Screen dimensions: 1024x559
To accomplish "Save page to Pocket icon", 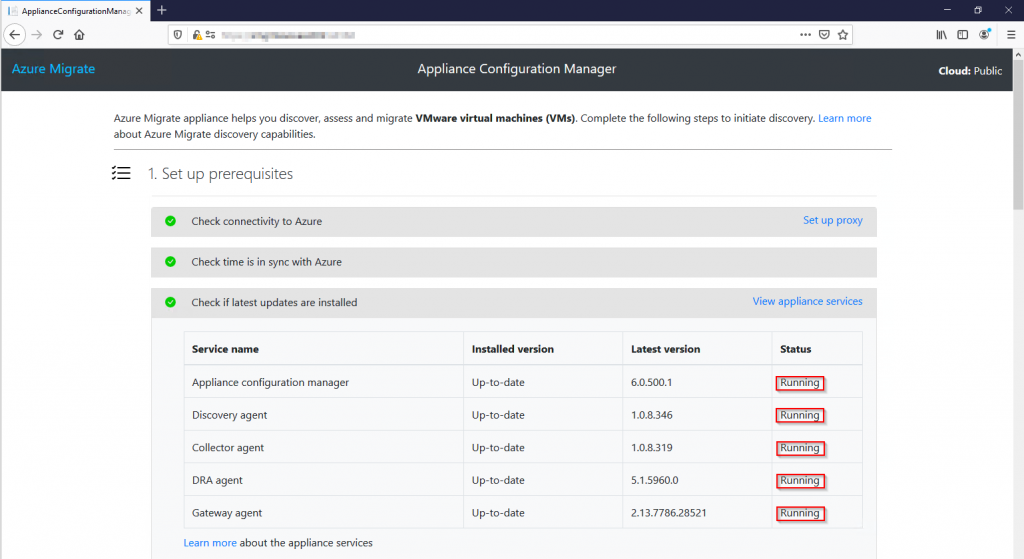I will coord(824,35).
